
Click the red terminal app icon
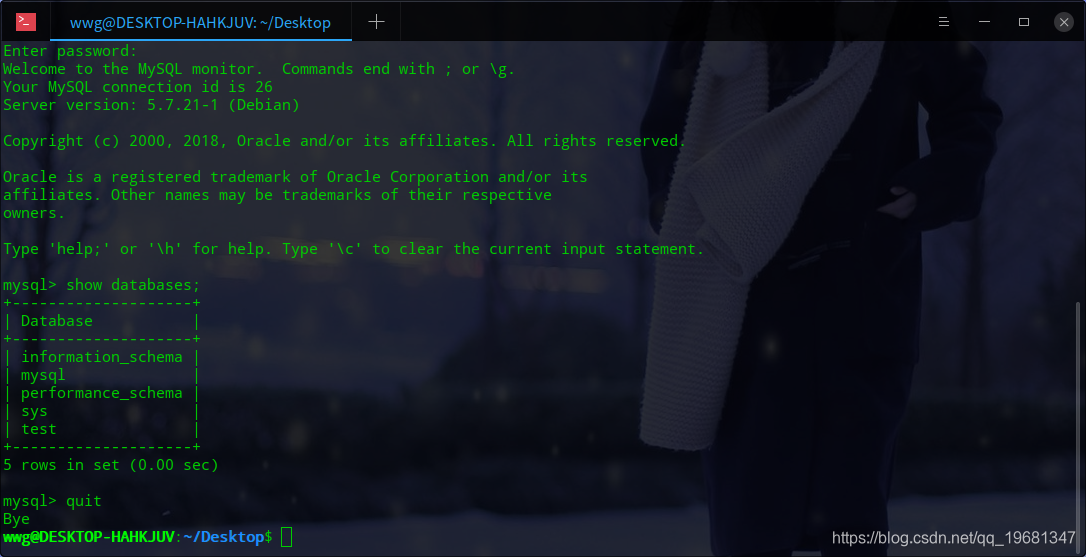26,22
